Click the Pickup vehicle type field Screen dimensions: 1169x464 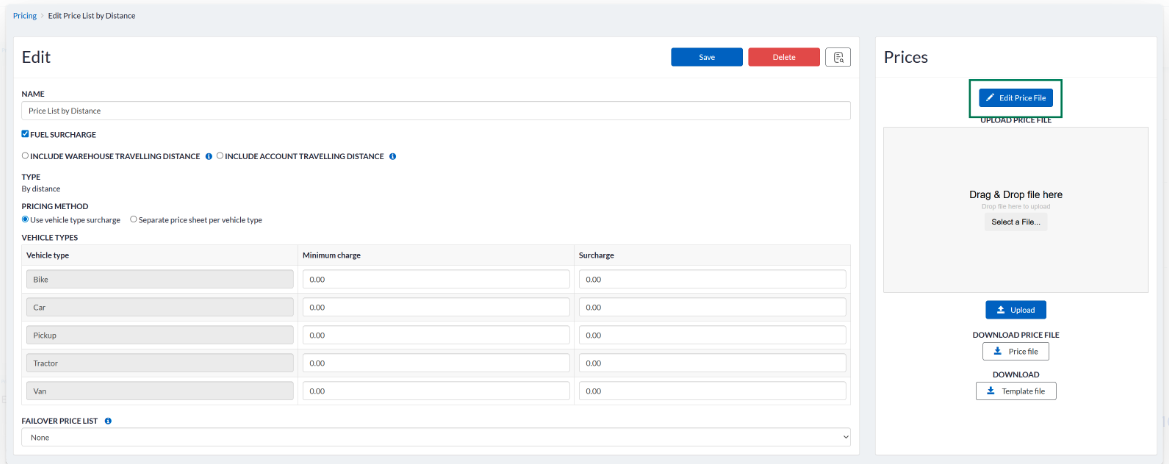click(x=160, y=335)
